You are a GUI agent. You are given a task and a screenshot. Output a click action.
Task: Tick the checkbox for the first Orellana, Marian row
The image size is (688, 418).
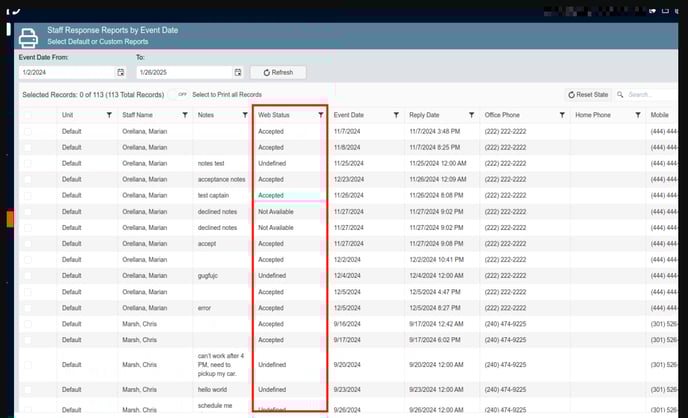point(28,131)
